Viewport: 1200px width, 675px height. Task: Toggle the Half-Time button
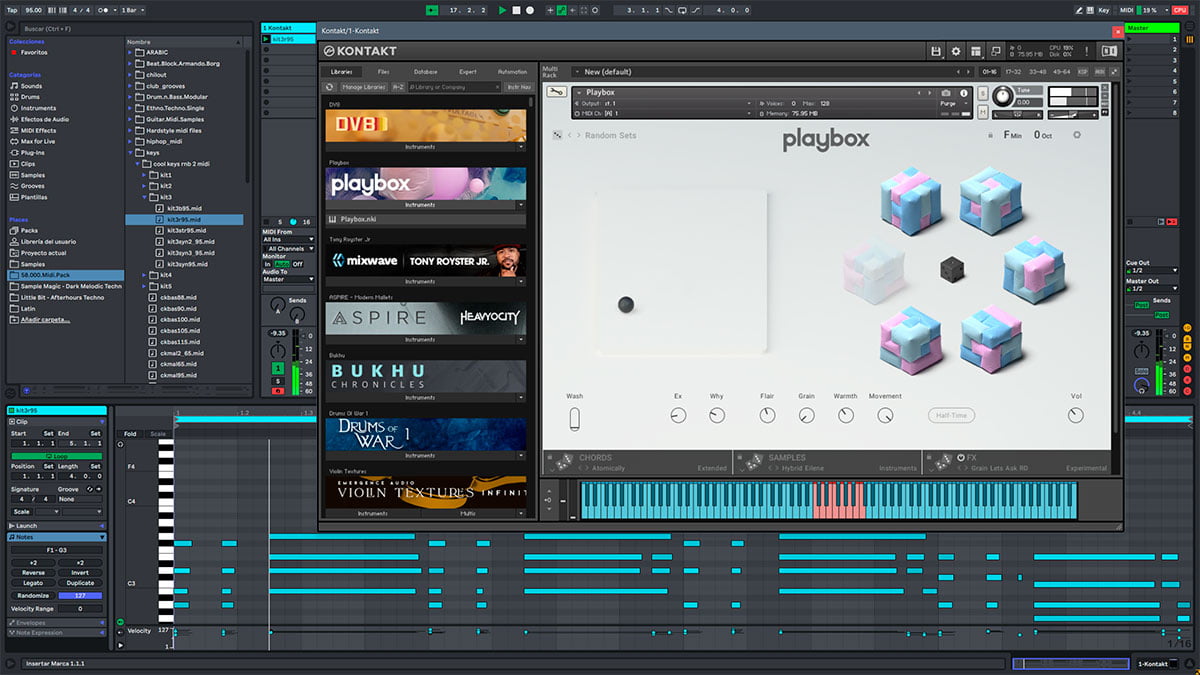click(x=951, y=415)
